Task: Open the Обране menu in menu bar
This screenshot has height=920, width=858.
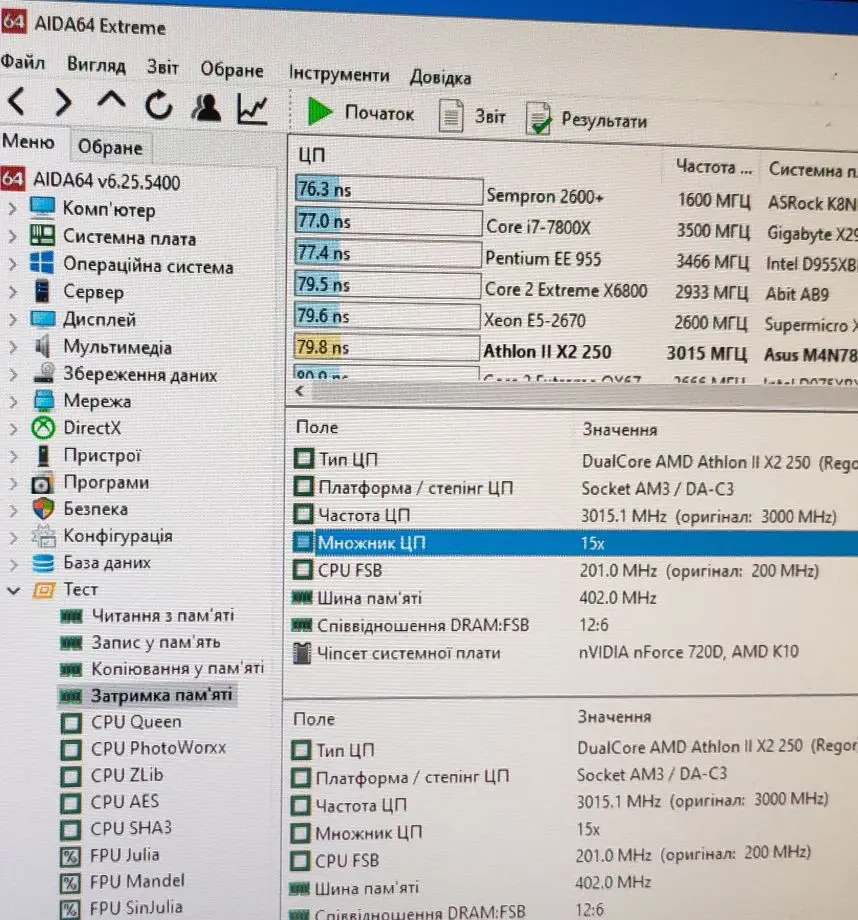Action: pyautogui.click(x=232, y=70)
